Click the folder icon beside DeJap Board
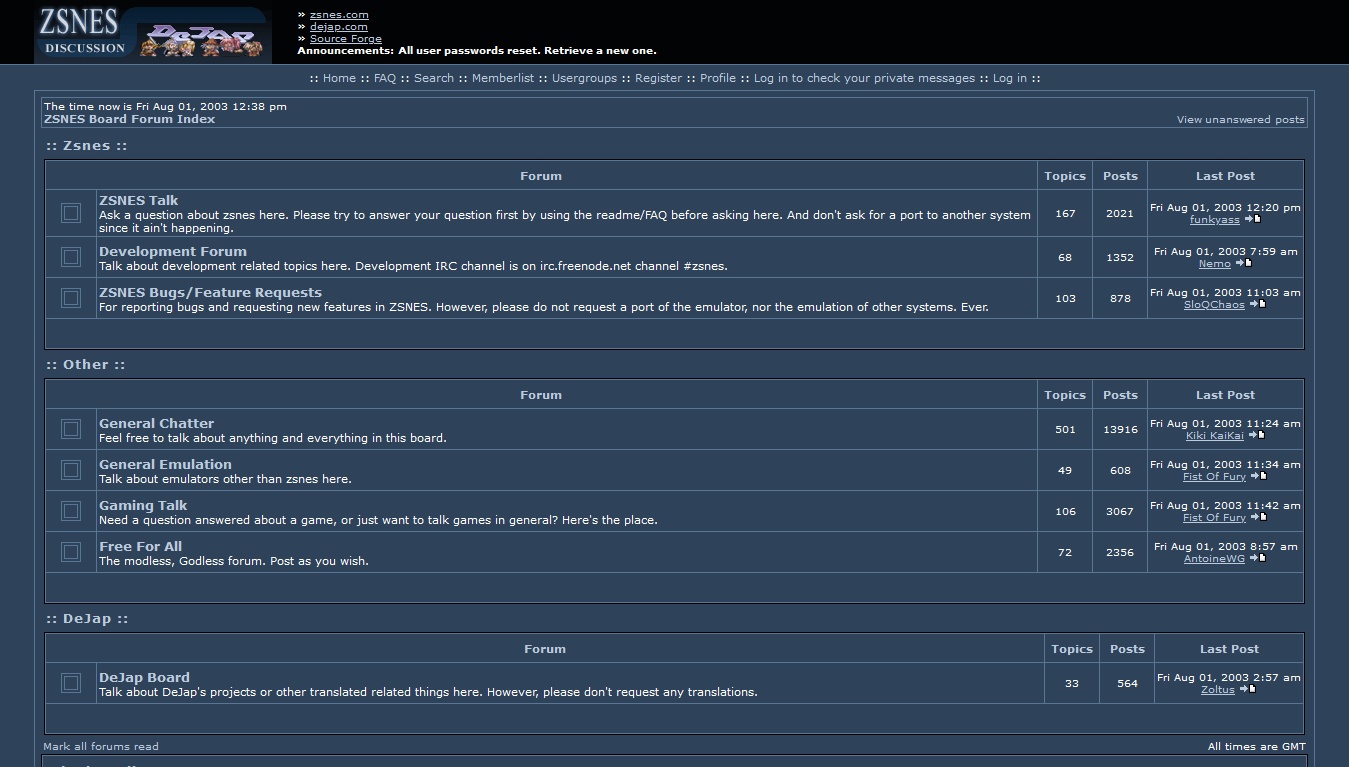This screenshot has height=767, width=1349. (71, 683)
